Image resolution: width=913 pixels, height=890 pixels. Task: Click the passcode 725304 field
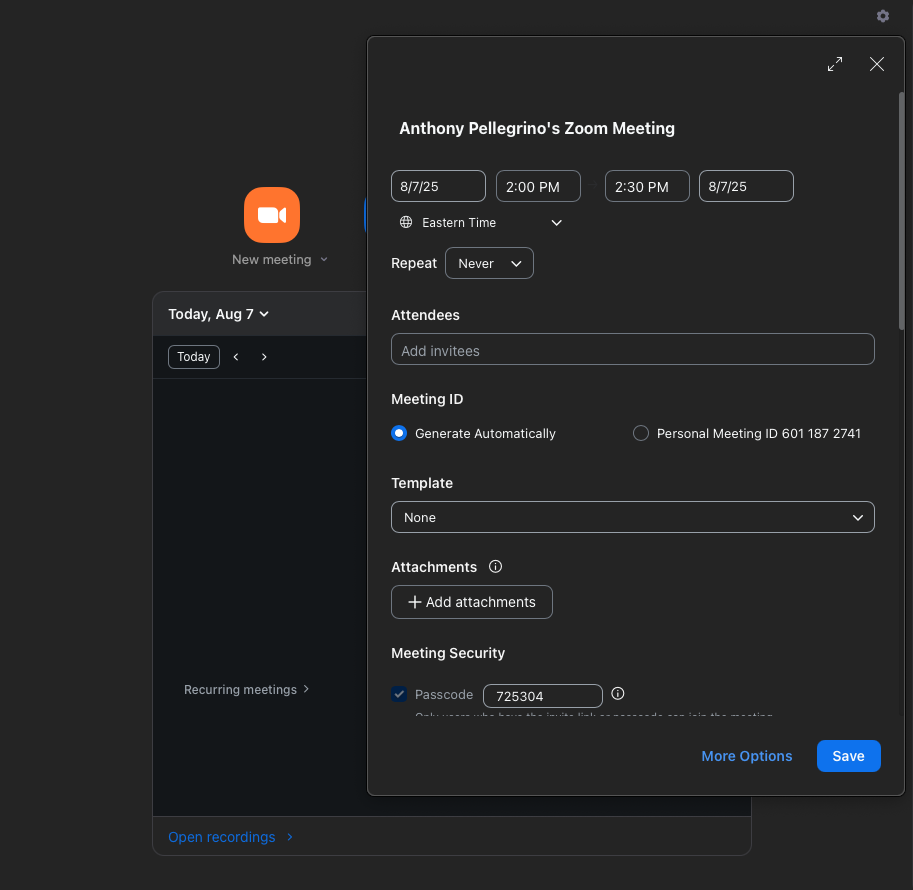pyautogui.click(x=543, y=696)
